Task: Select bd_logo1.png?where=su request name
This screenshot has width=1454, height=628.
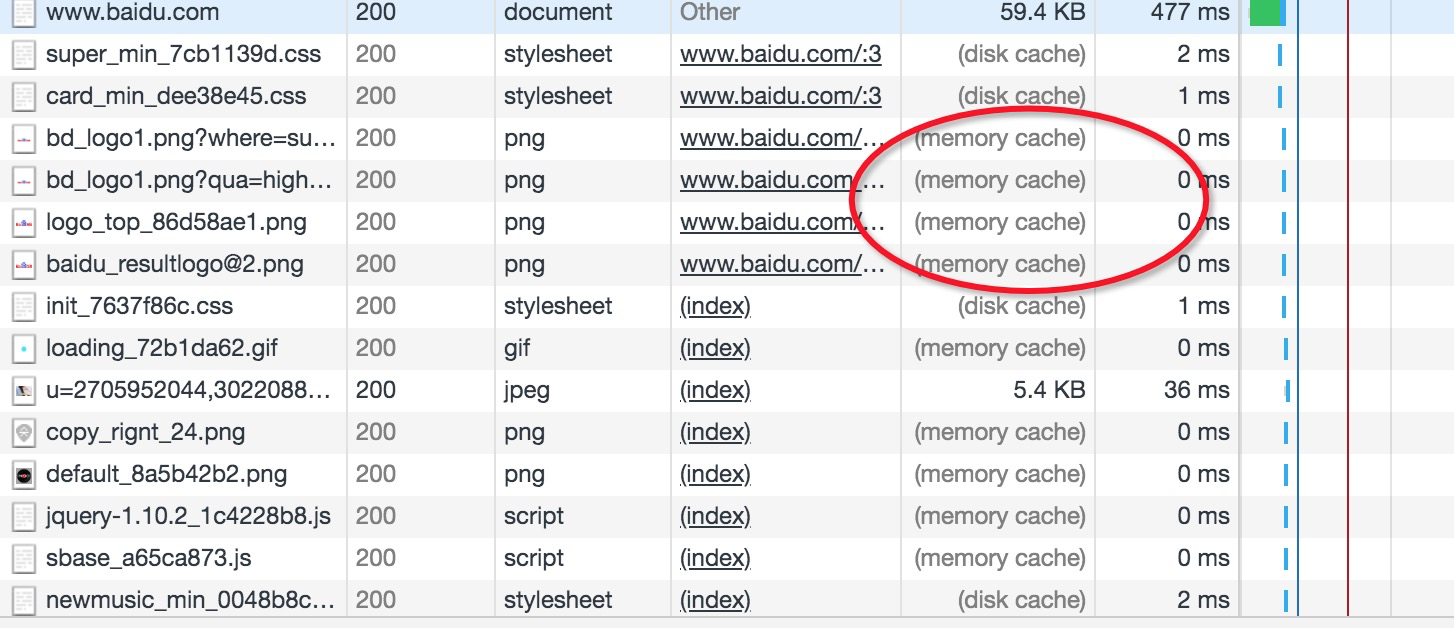Action: 191,138
